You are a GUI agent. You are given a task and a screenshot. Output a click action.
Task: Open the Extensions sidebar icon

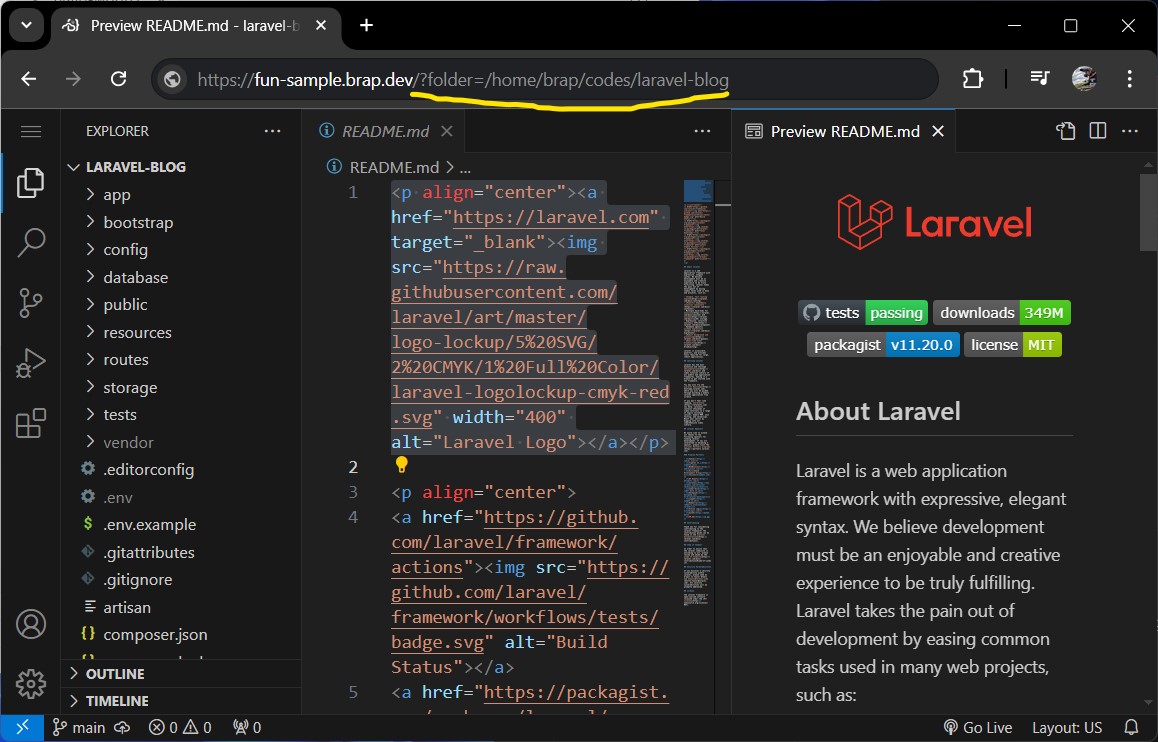30,423
